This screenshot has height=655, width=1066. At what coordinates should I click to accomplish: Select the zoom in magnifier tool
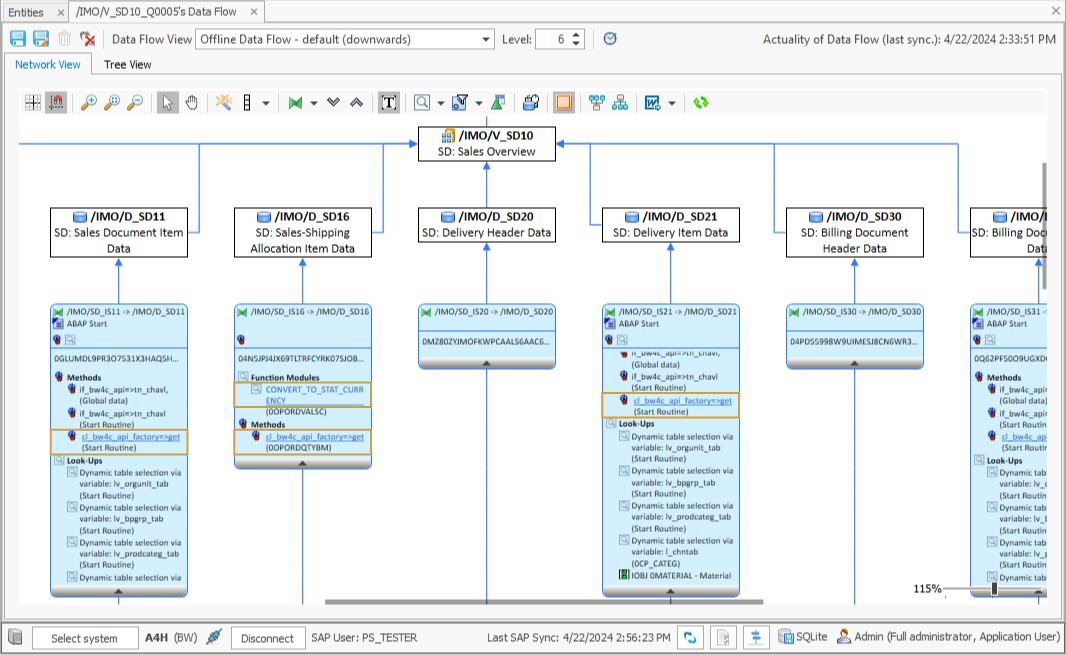pyautogui.click(x=88, y=102)
